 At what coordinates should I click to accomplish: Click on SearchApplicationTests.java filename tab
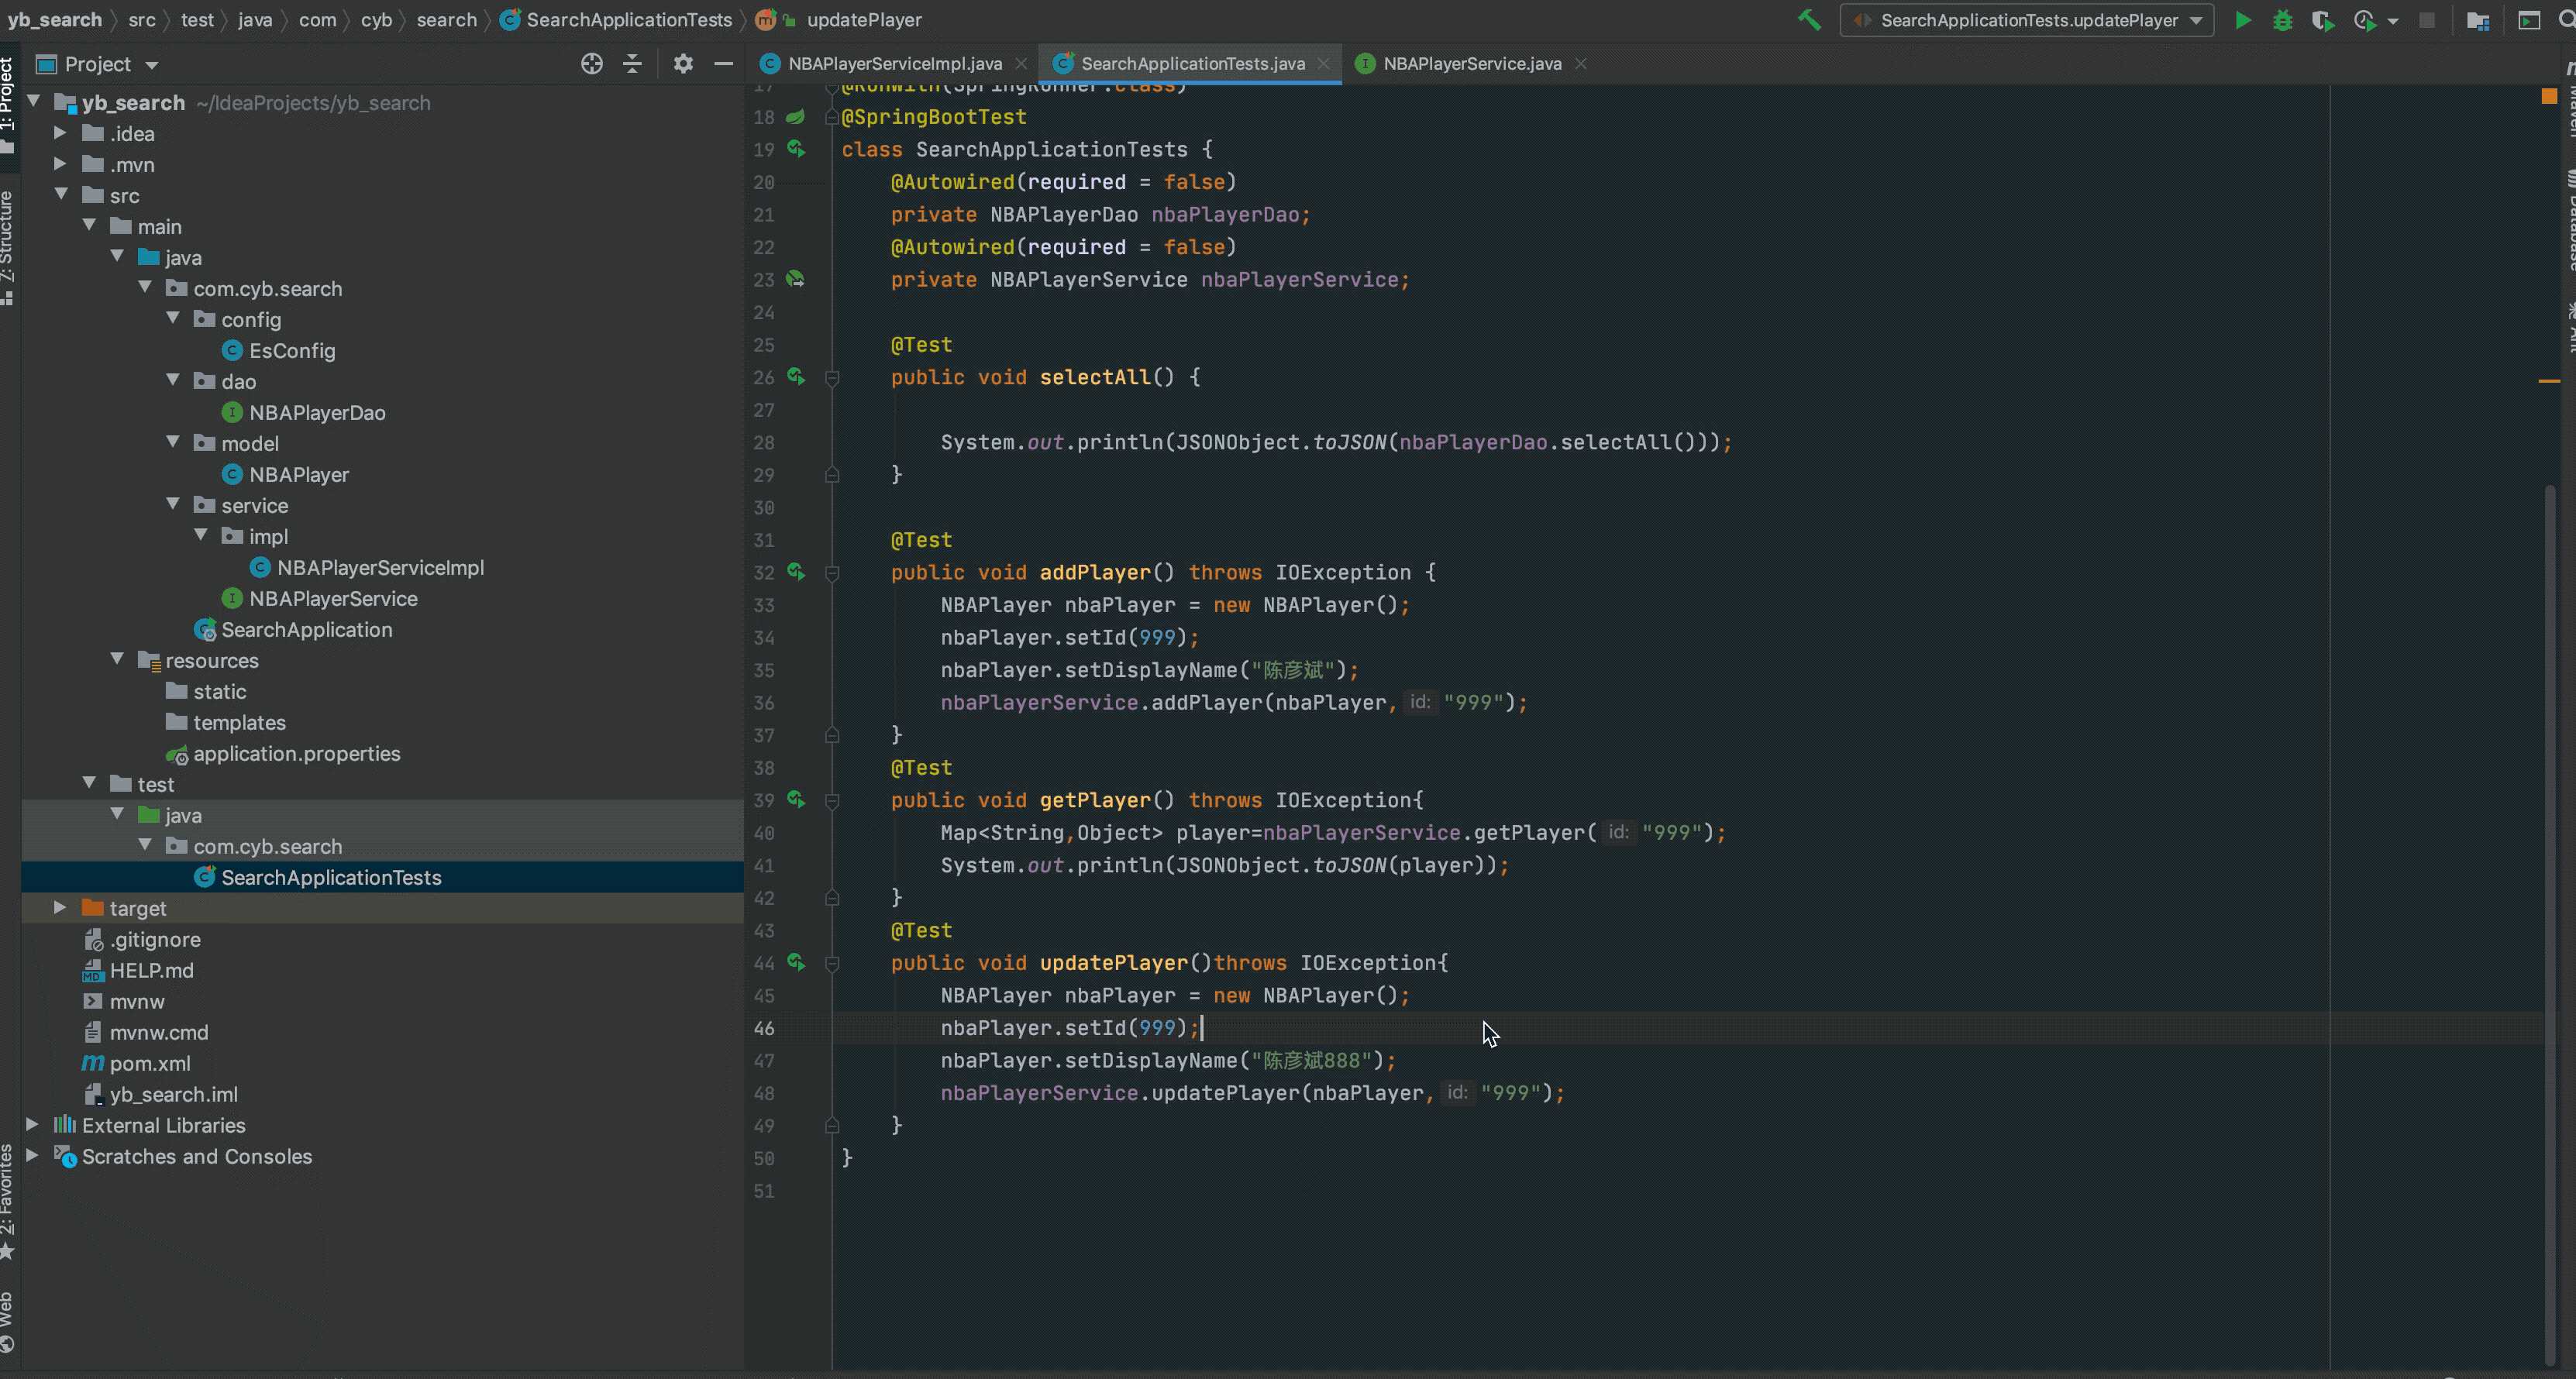coord(1193,63)
